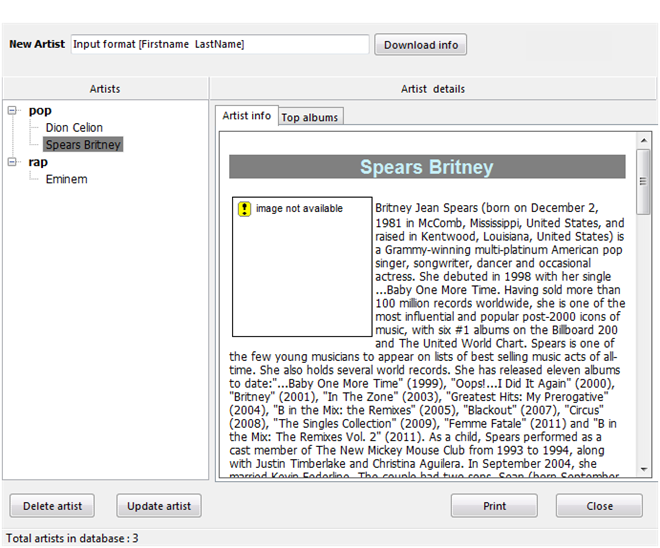
Task: Click the Total artists in database status text
Action: coord(72,538)
